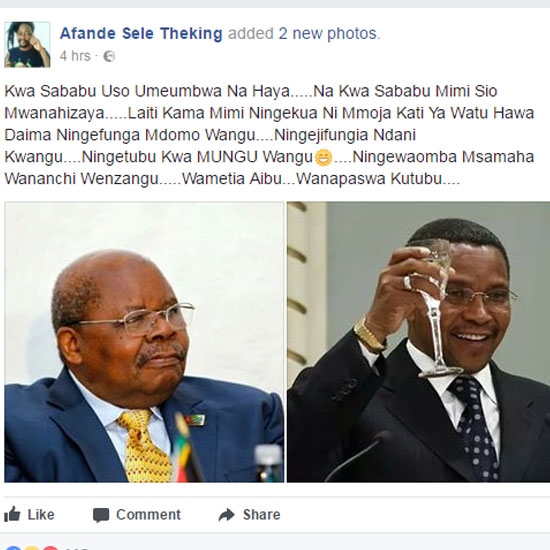Open right photo of man raising glass

418,342
